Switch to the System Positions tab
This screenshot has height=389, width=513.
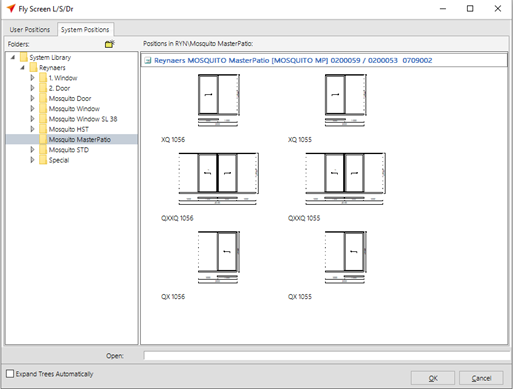click(85, 30)
